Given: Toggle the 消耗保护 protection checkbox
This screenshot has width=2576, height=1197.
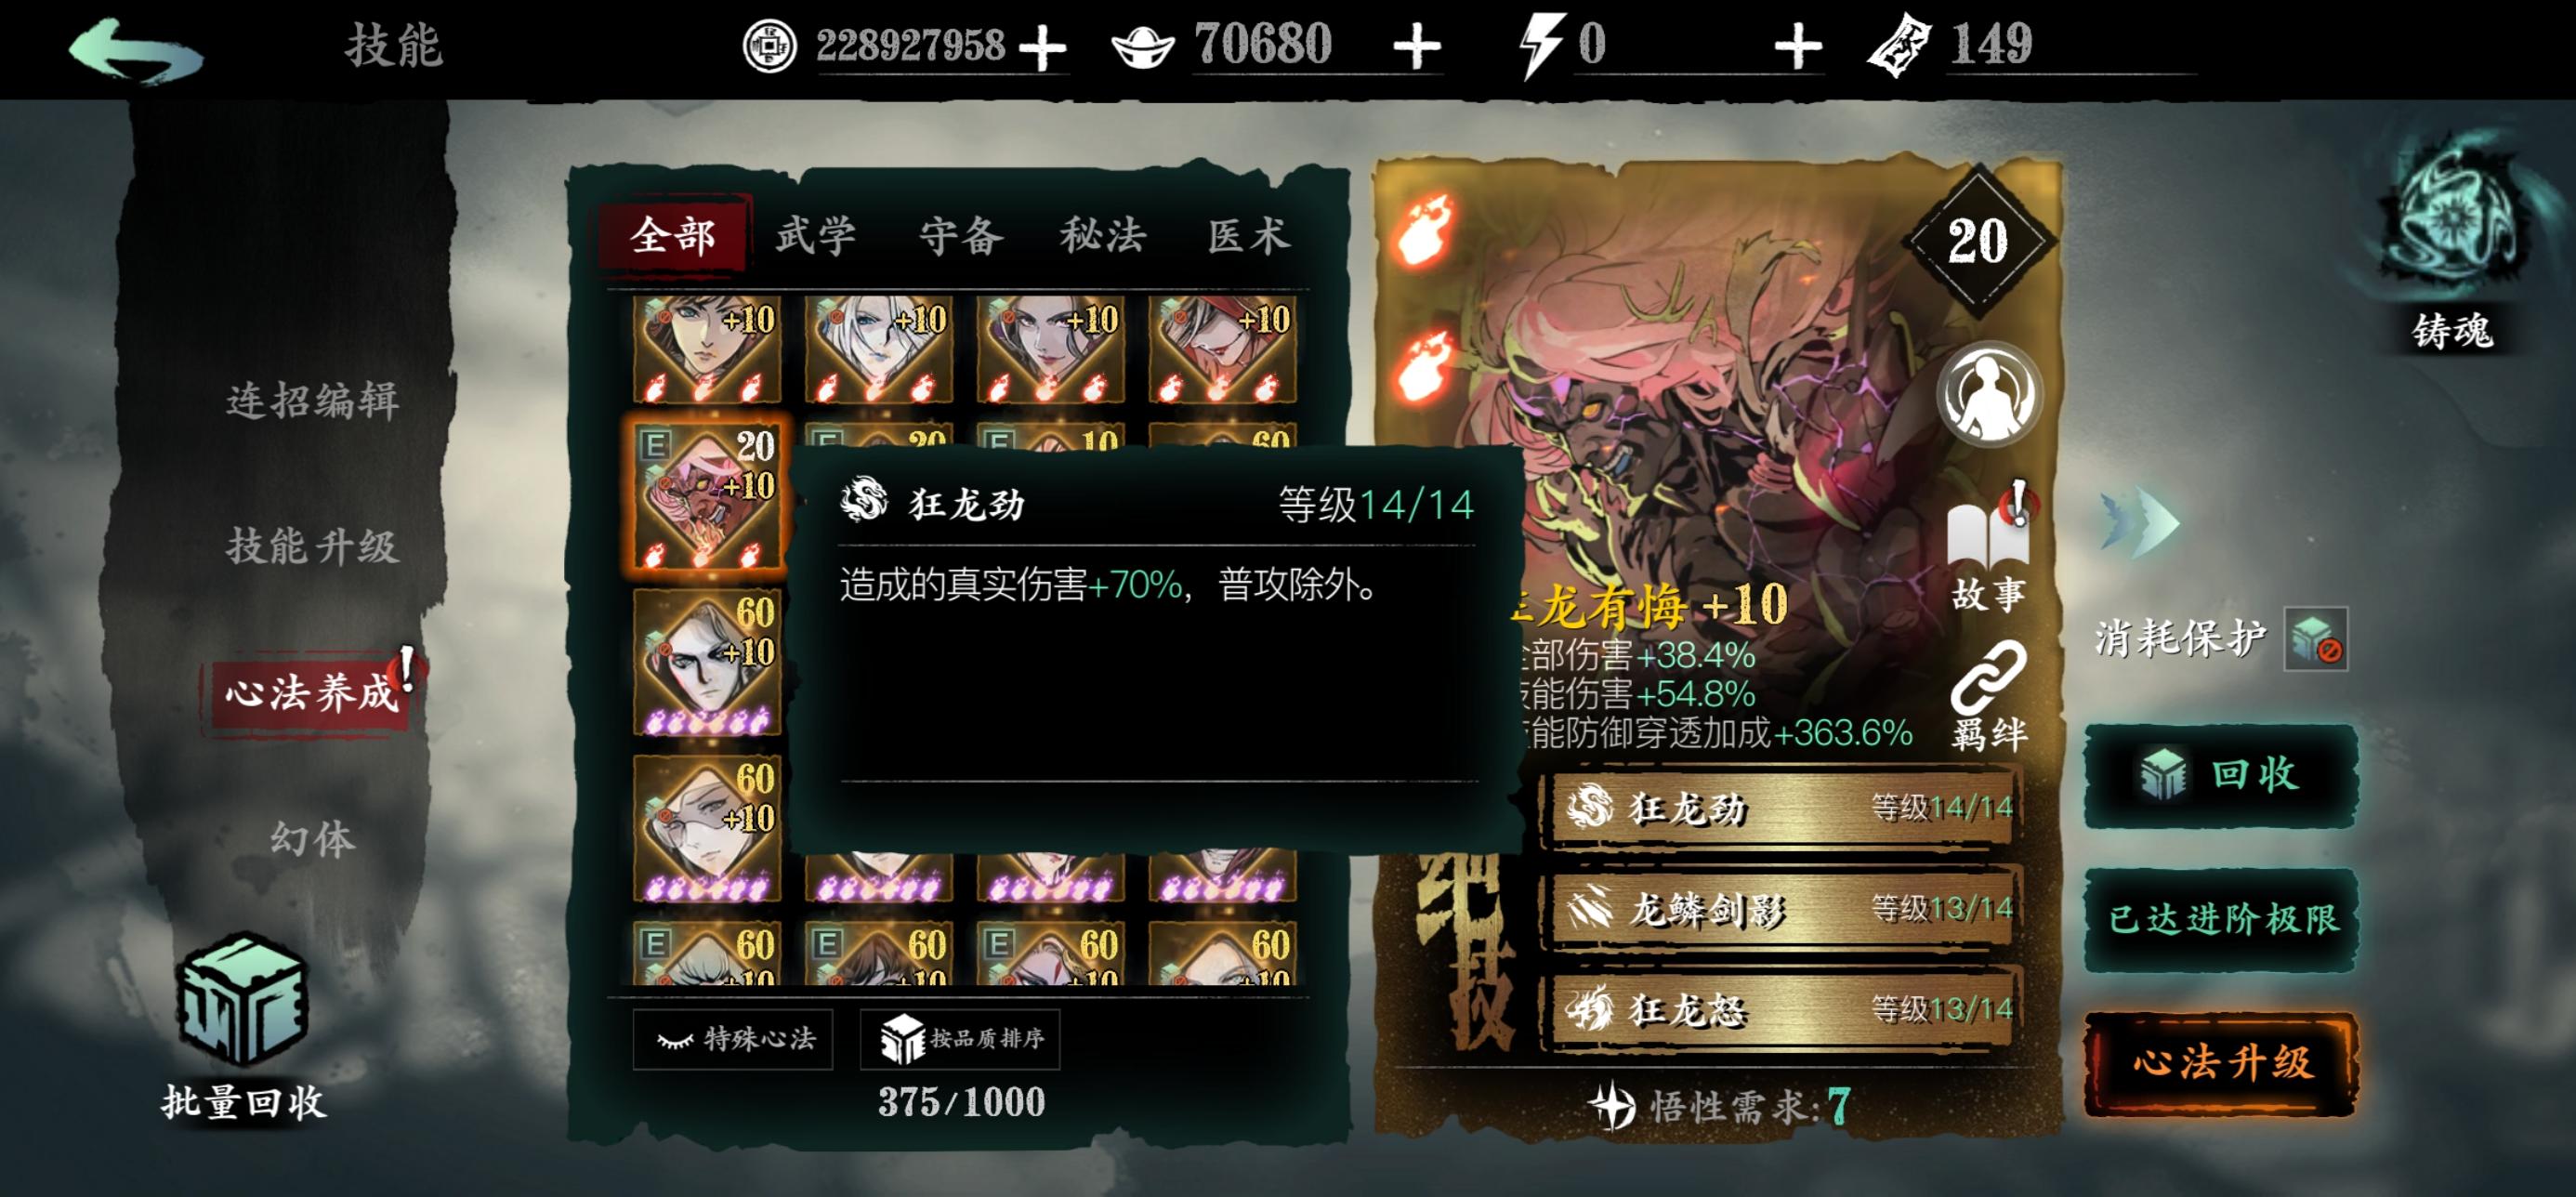Looking at the screenshot, I should 2315,638.
